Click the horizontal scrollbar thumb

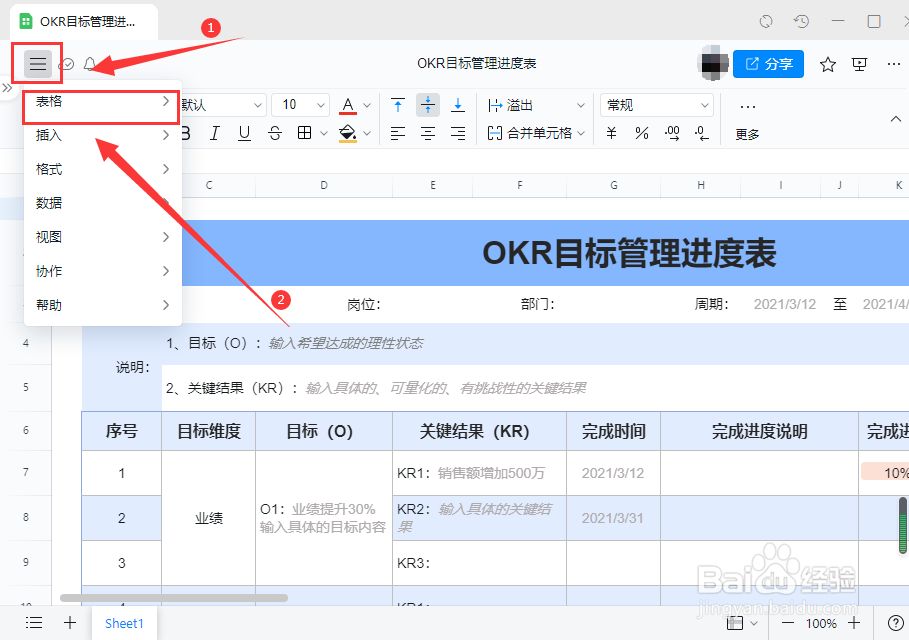[x=174, y=598]
